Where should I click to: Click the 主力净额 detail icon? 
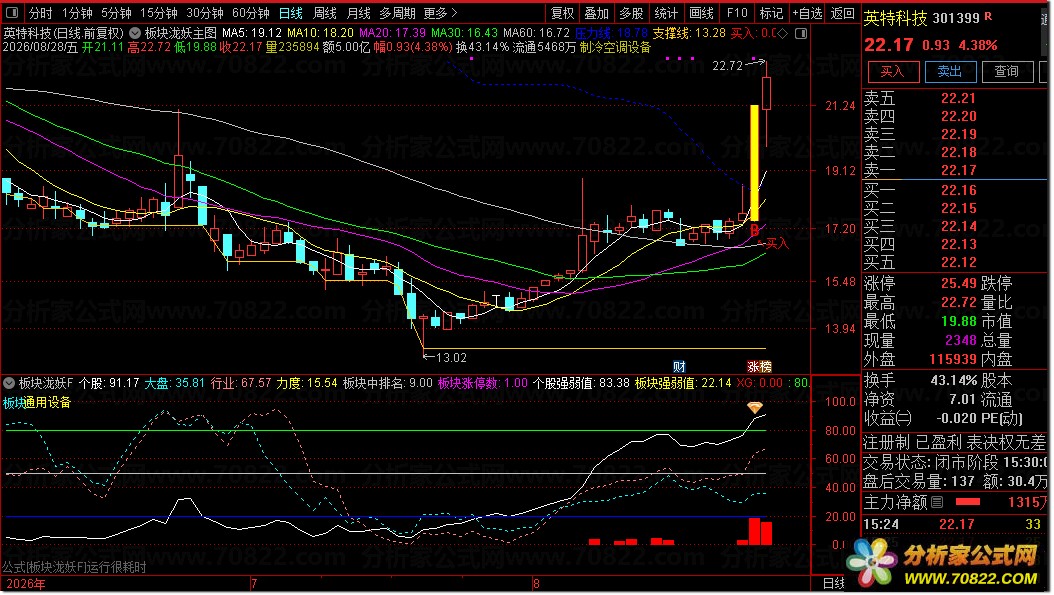point(937,502)
